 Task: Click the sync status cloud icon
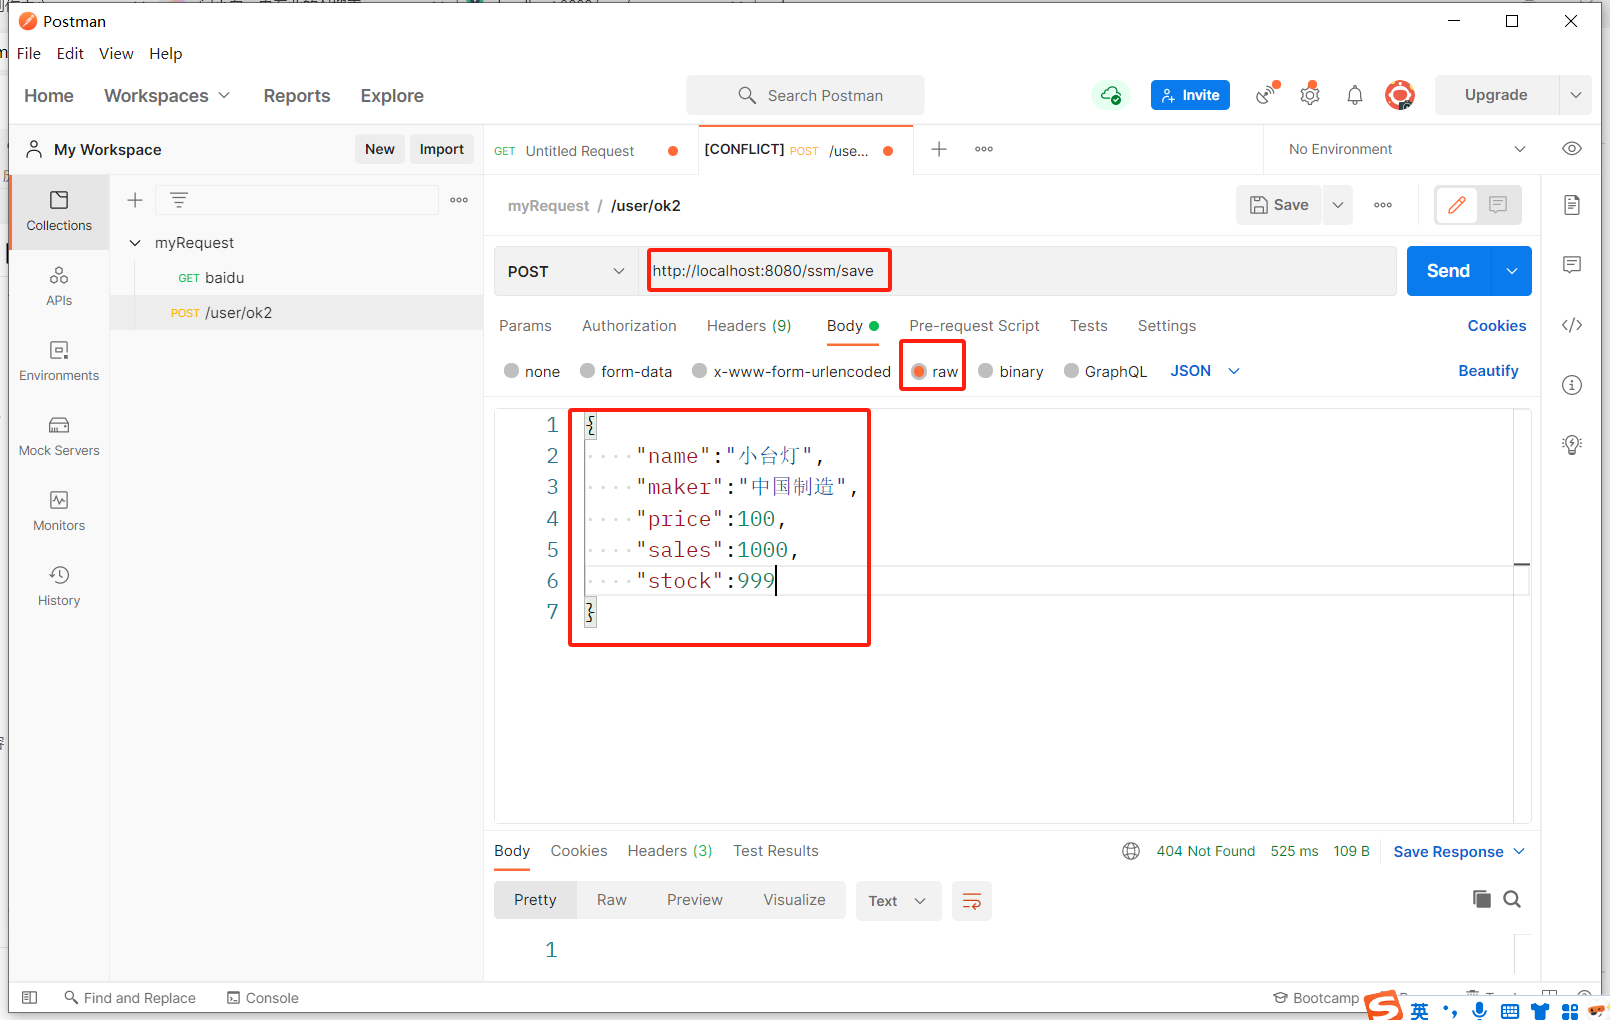[1111, 95]
